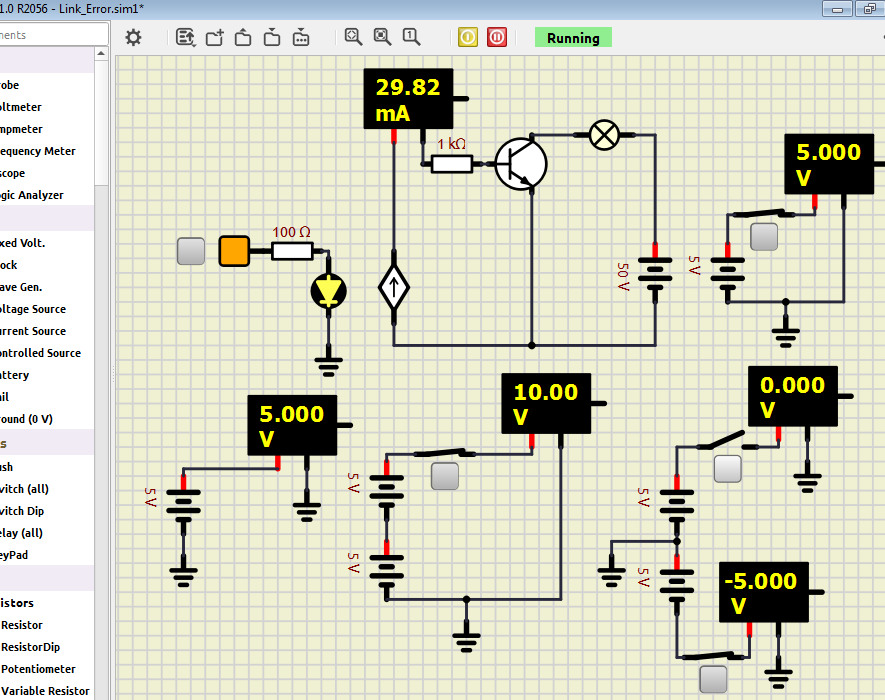Click the open circuit folder icon
The image size is (885, 700).
tap(243, 38)
